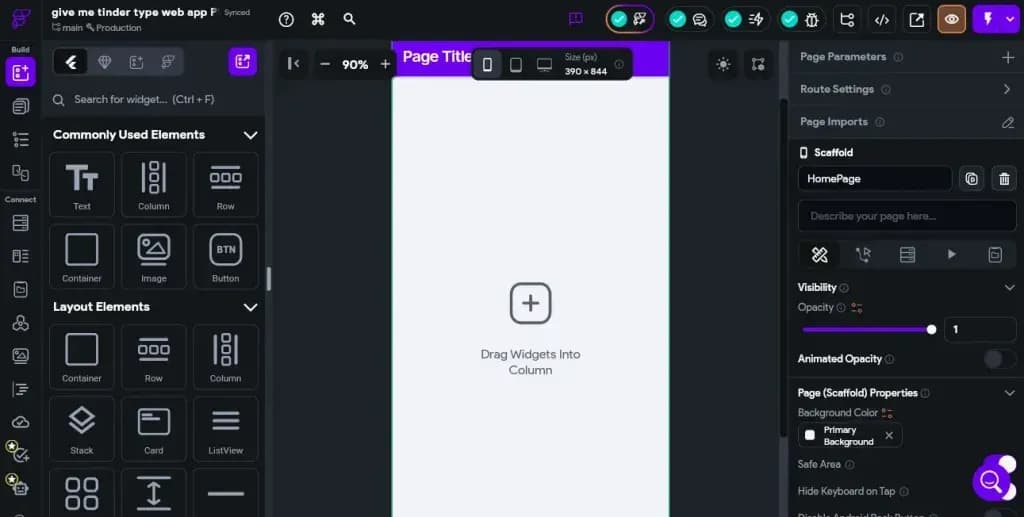Click the HomePage name field
The width and height of the screenshot is (1024, 517).
(874, 178)
